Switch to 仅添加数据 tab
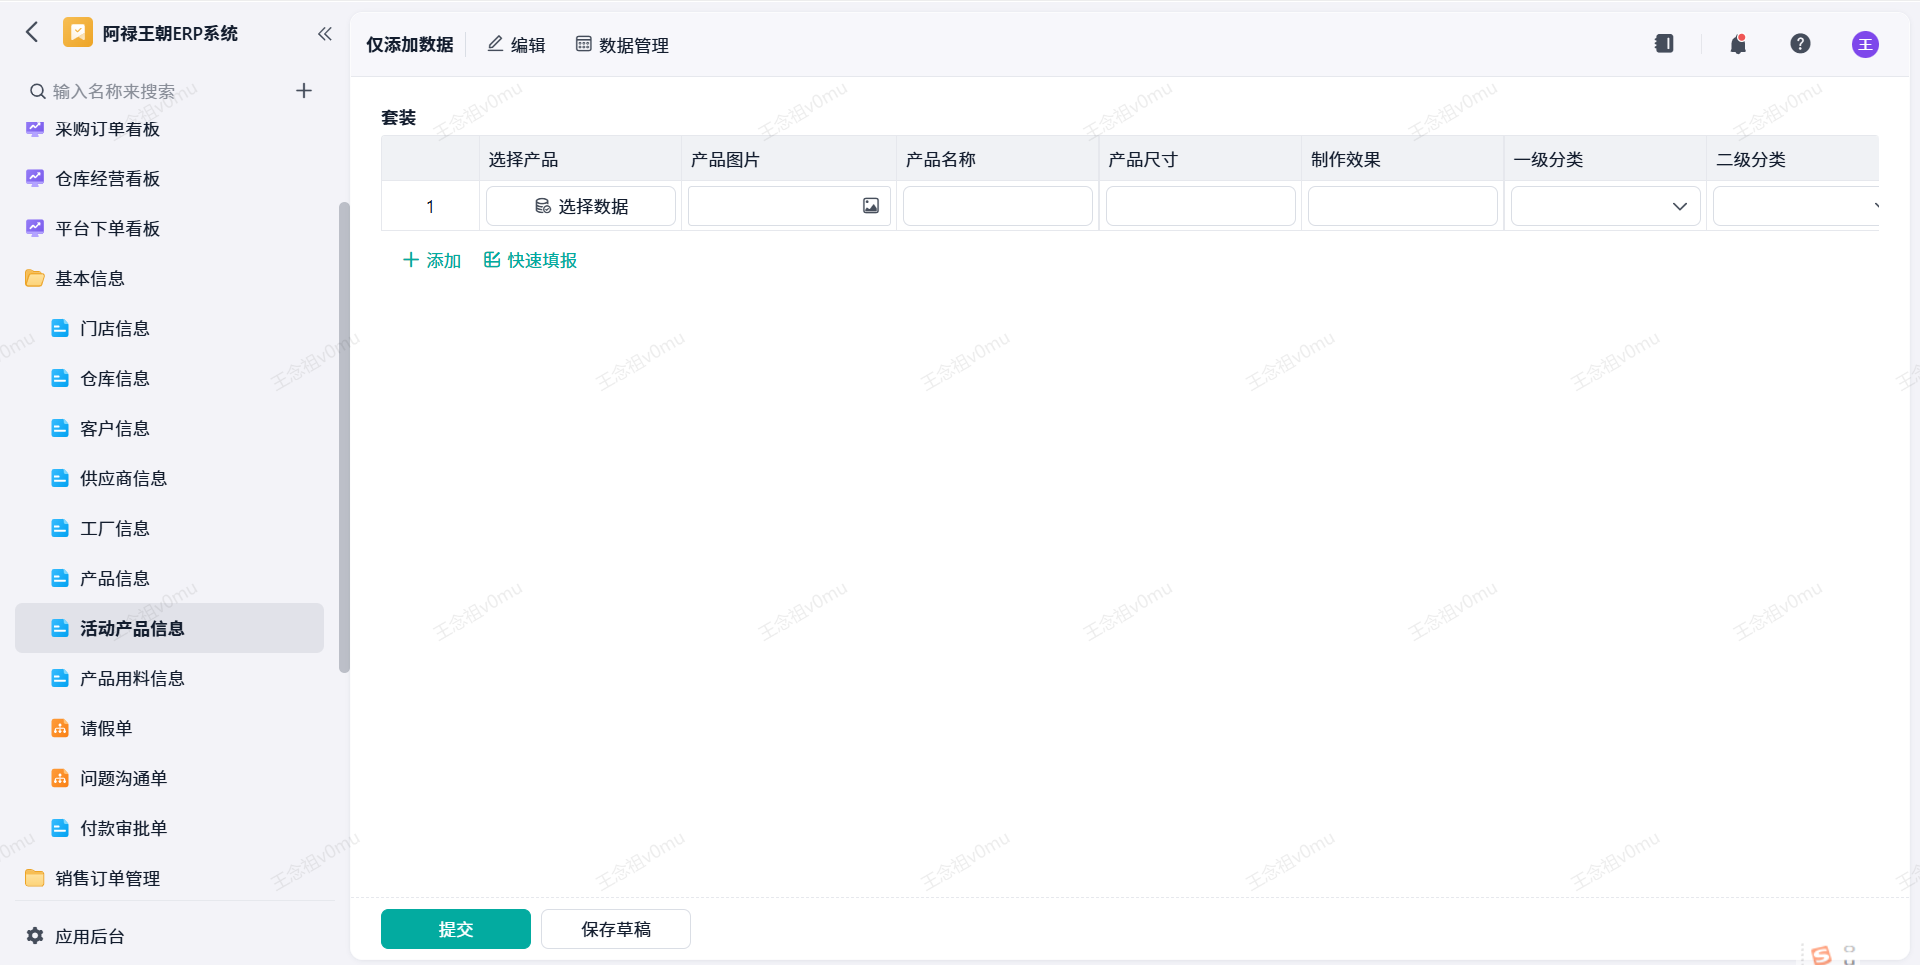Screen dimensions: 1920x965 pos(410,45)
